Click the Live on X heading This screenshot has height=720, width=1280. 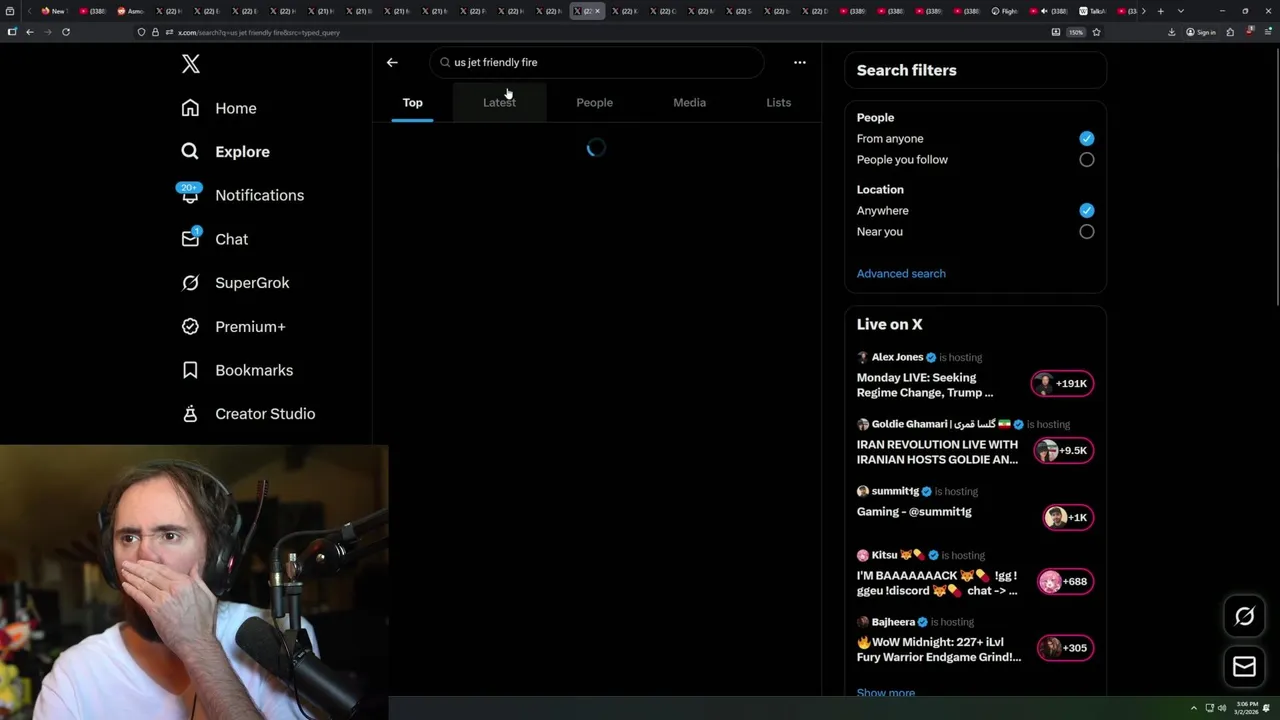tap(890, 324)
